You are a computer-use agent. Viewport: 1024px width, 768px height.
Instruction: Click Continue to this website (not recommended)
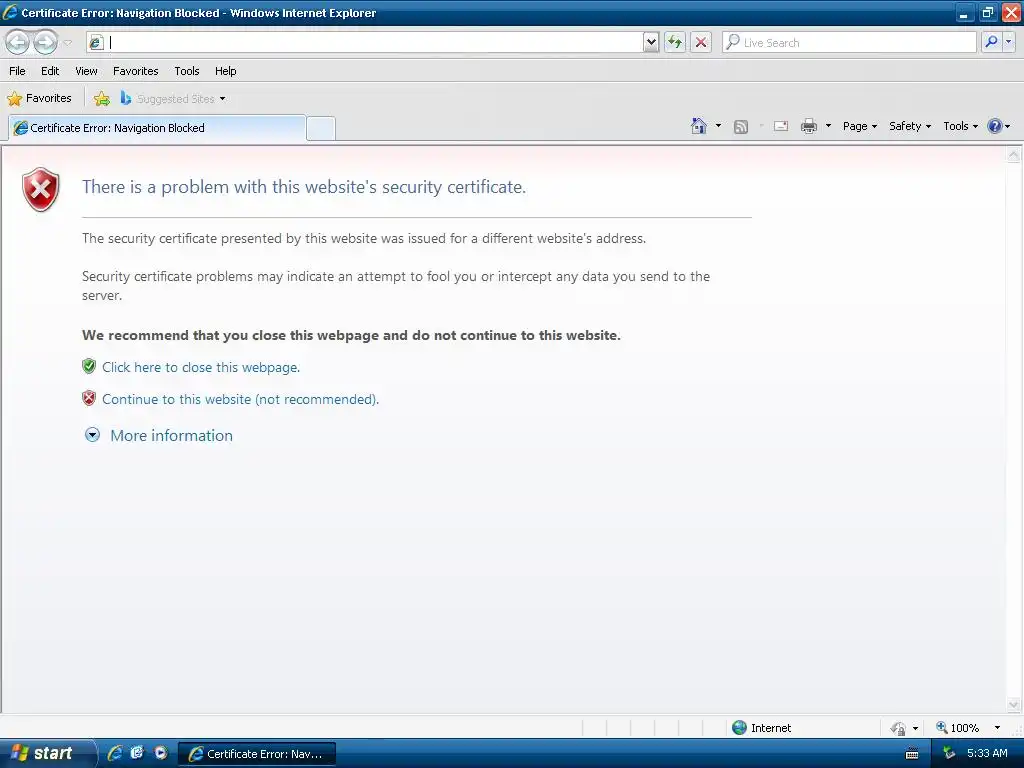point(240,399)
